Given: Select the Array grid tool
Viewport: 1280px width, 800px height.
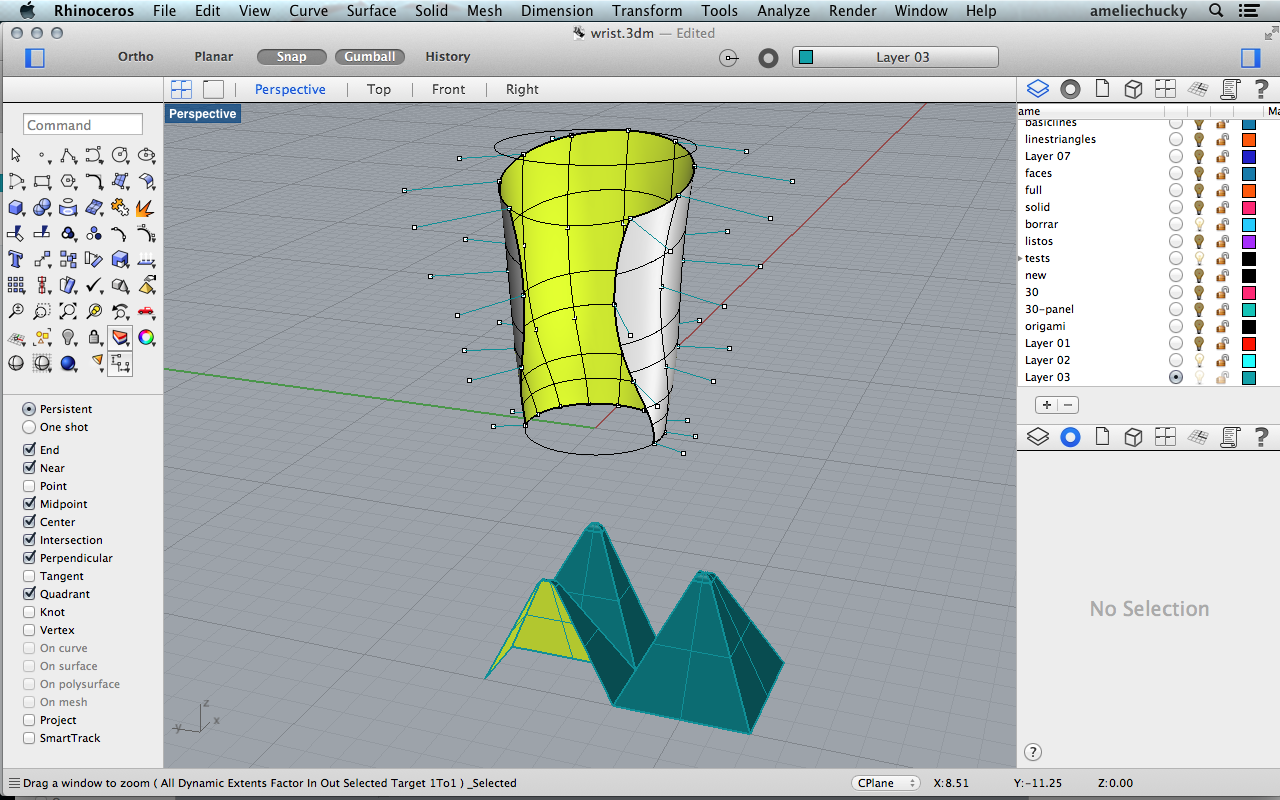Looking at the screenshot, I should coord(16,286).
